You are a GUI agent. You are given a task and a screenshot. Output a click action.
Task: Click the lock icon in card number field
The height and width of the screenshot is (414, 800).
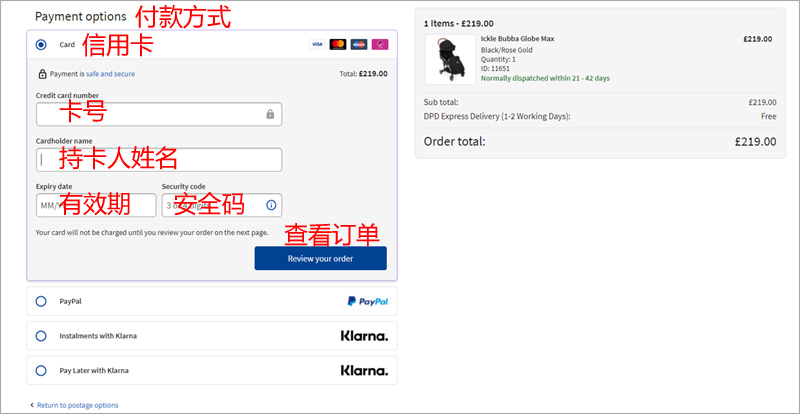pos(270,114)
